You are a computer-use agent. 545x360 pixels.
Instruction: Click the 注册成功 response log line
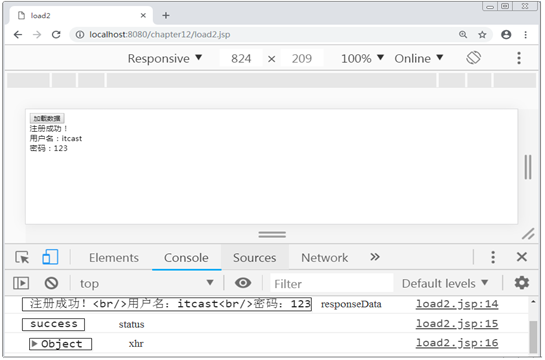point(167,304)
